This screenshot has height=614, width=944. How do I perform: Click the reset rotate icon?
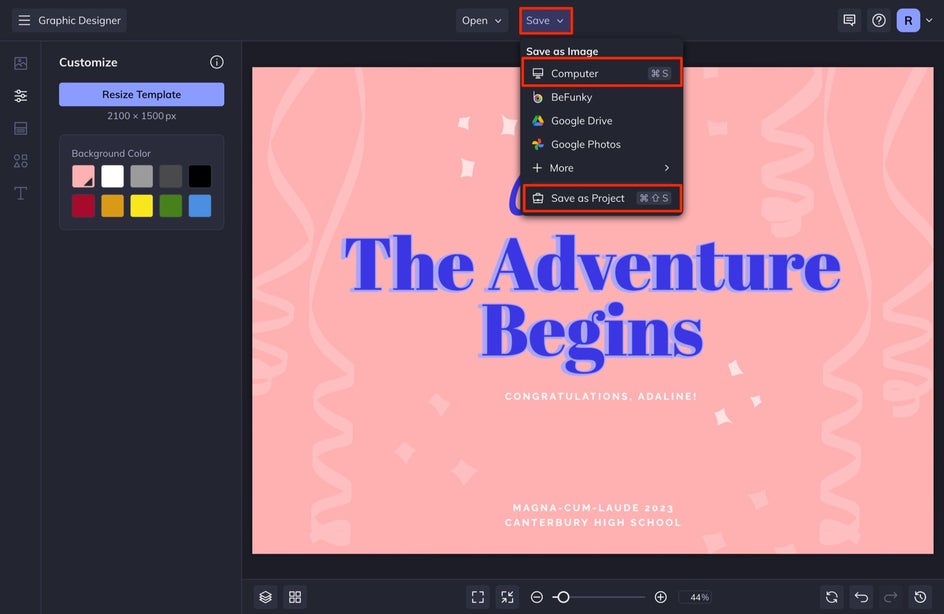tap(832, 597)
